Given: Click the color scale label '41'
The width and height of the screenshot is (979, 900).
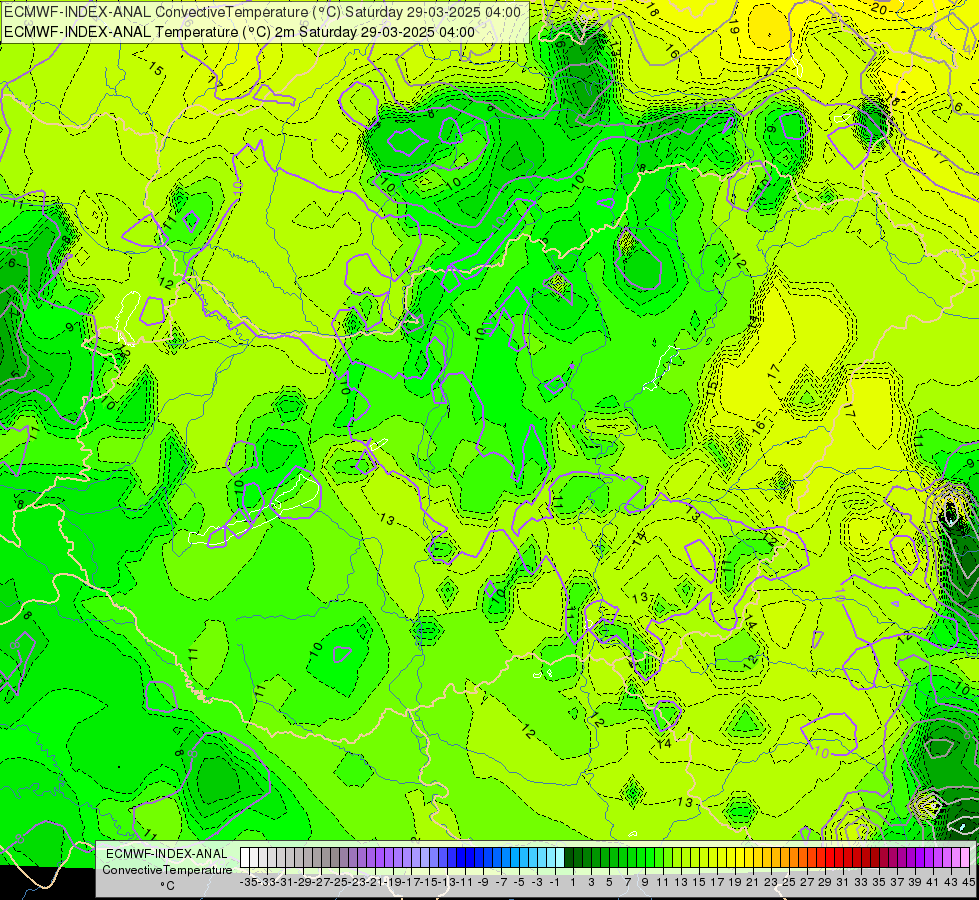Looking at the screenshot, I should [x=933, y=882].
